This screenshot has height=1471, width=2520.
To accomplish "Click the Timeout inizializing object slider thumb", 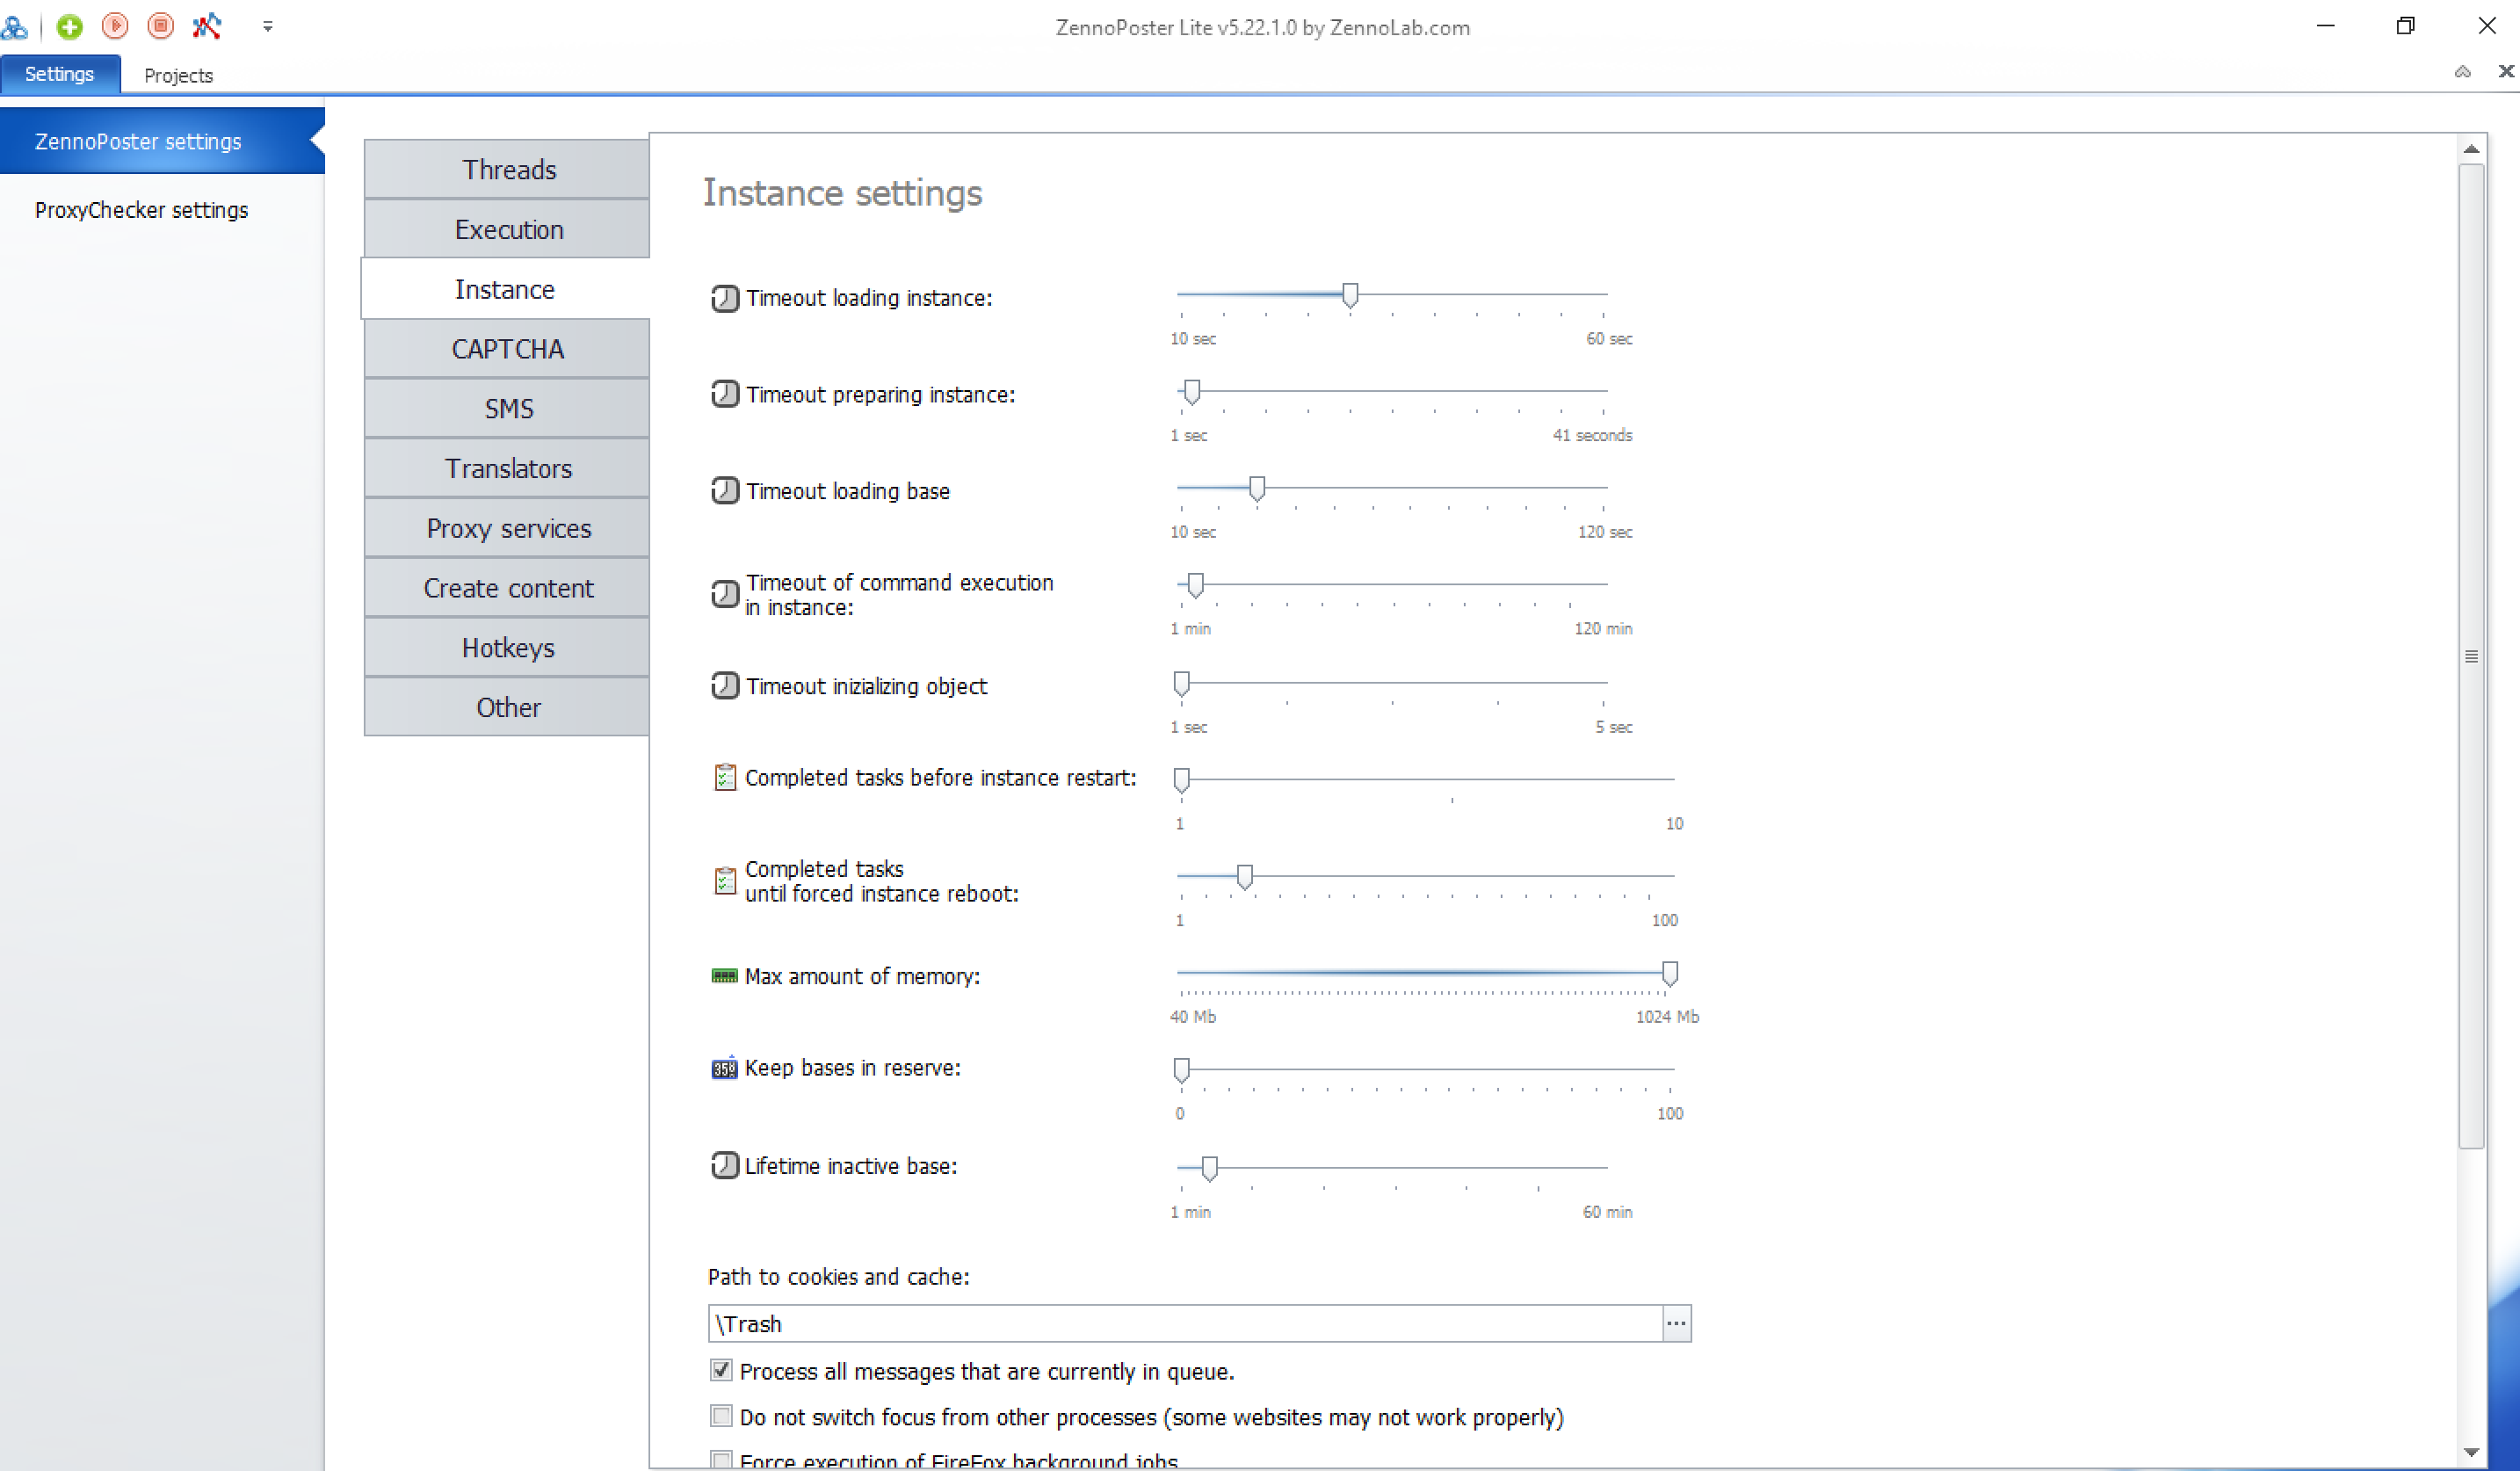I will tap(1182, 683).
